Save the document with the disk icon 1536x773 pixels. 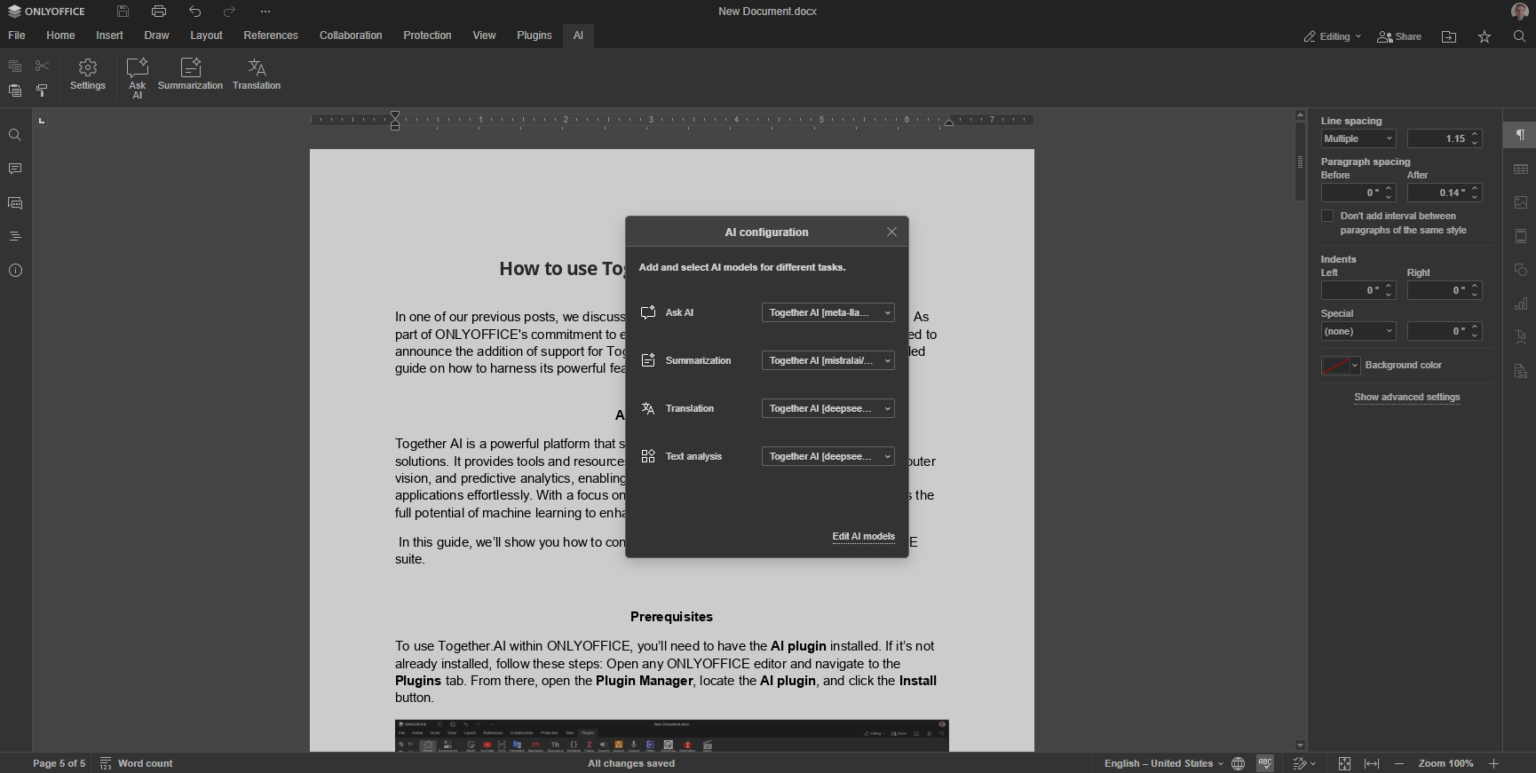tap(123, 11)
